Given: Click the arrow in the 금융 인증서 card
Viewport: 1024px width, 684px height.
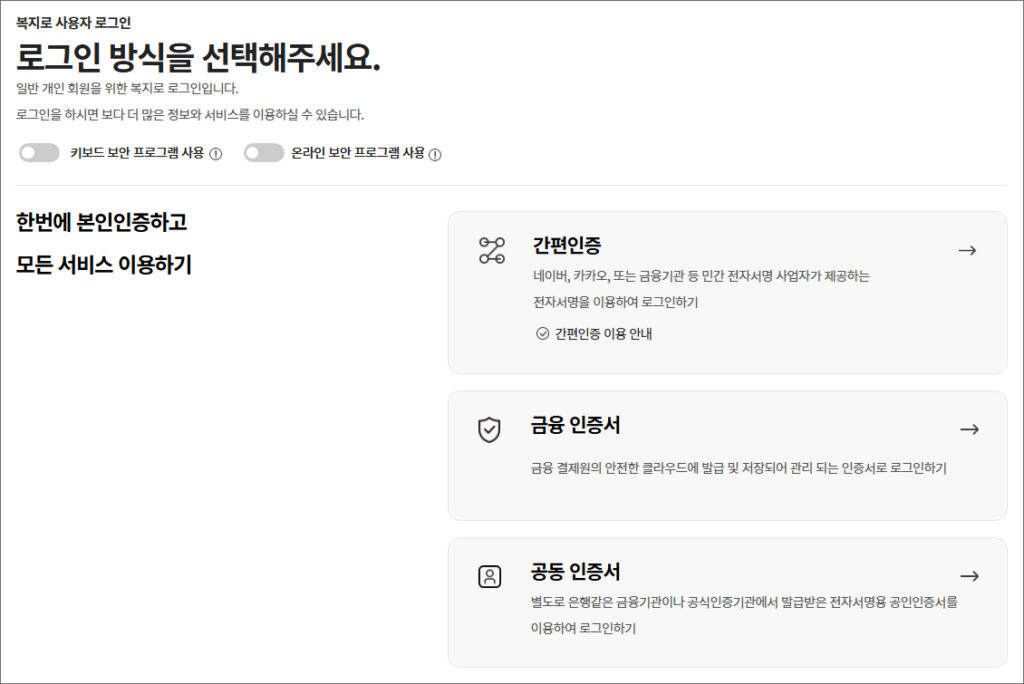Looking at the screenshot, I should pyautogui.click(x=968, y=430).
